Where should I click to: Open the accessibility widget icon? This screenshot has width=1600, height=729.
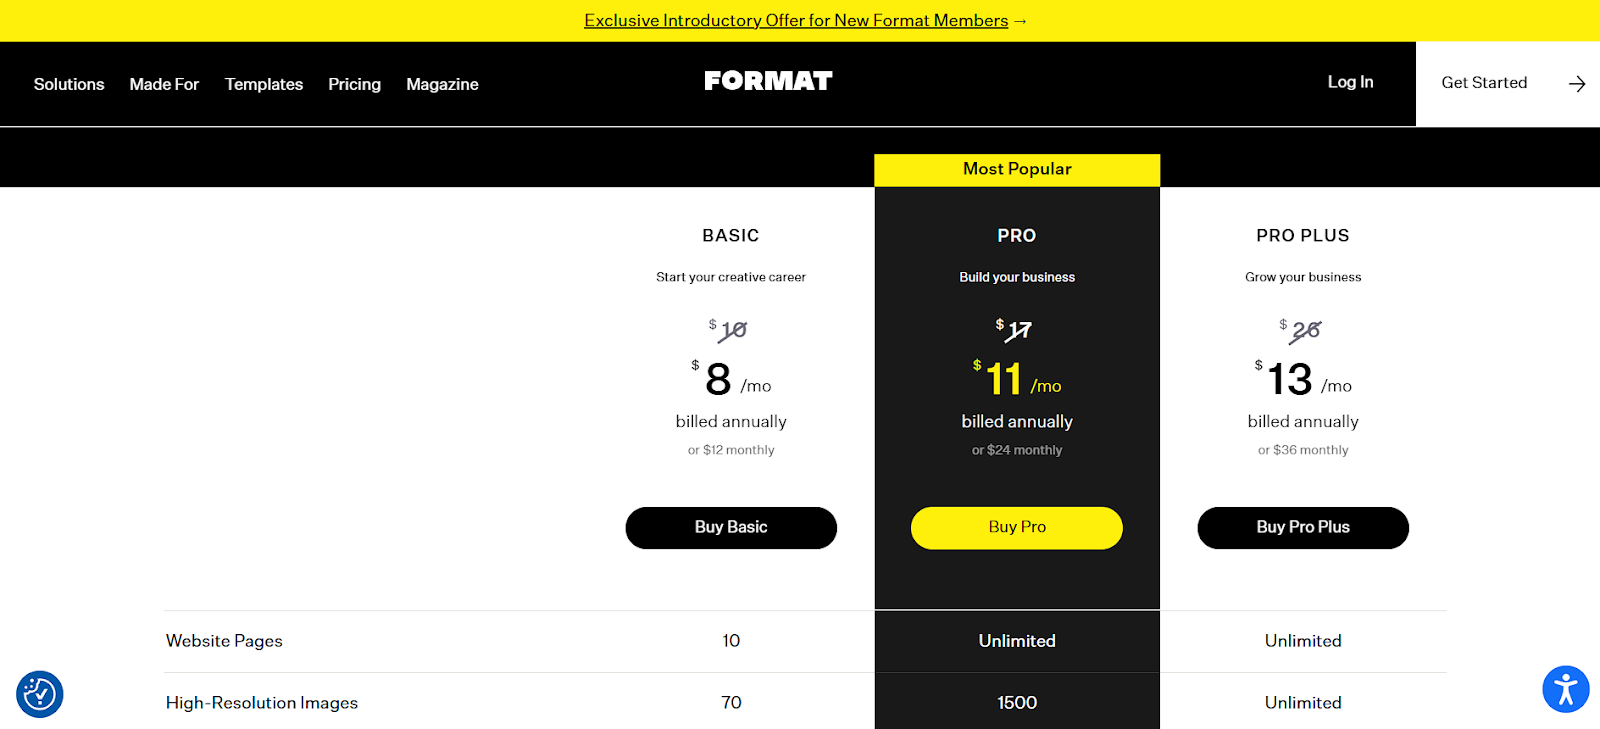point(1566,689)
